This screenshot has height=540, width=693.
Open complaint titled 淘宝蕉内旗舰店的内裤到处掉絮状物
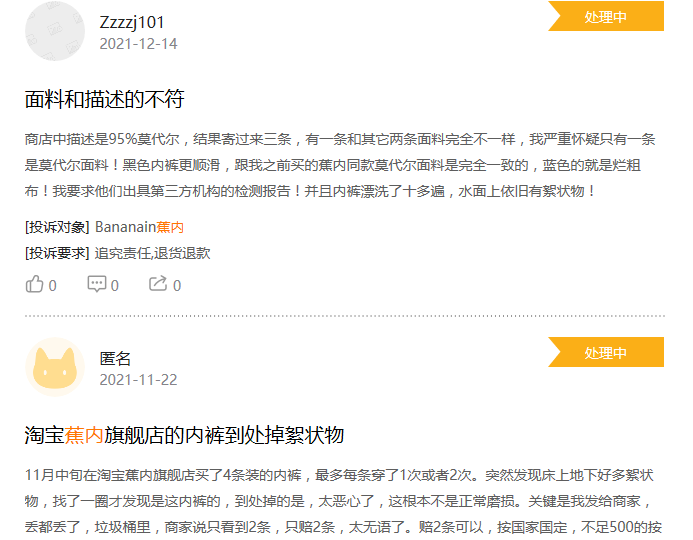184,435
